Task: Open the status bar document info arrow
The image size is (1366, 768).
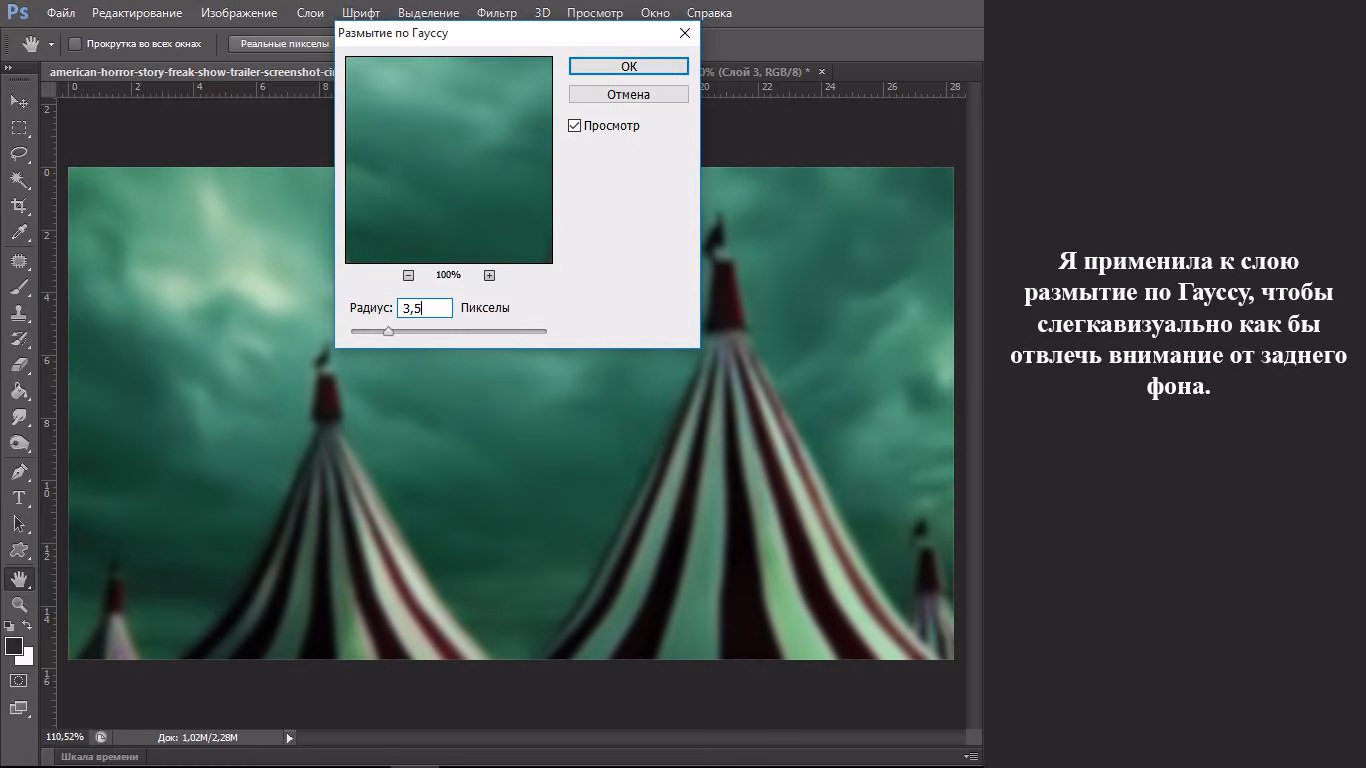Action: pyautogui.click(x=290, y=738)
